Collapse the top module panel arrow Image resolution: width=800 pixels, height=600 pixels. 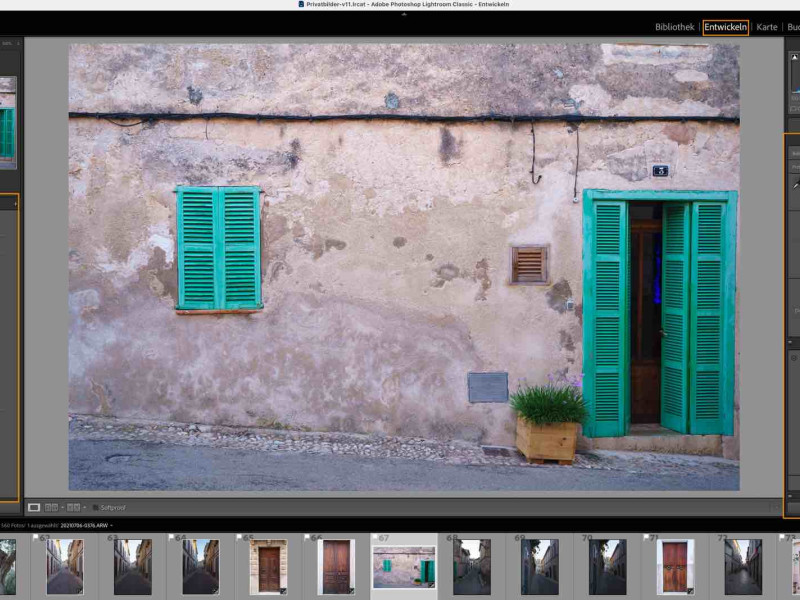[404, 14]
